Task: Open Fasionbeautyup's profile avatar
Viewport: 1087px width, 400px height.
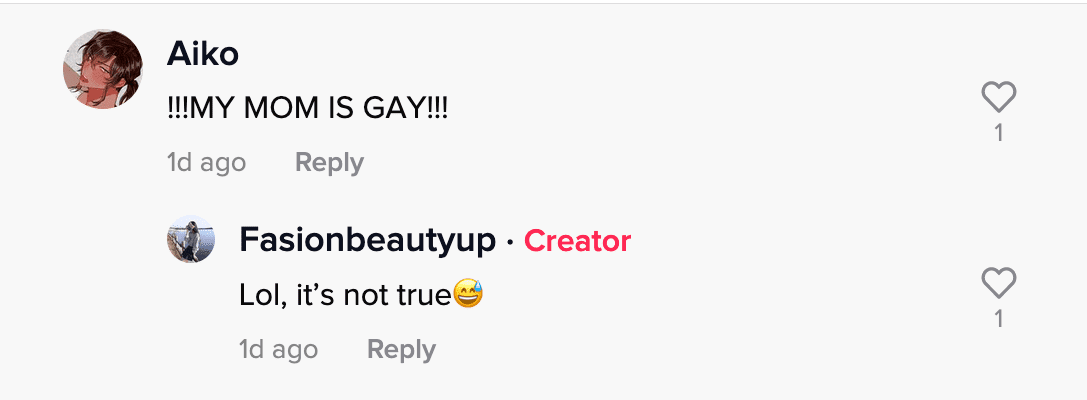Action: (x=190, y=240)
